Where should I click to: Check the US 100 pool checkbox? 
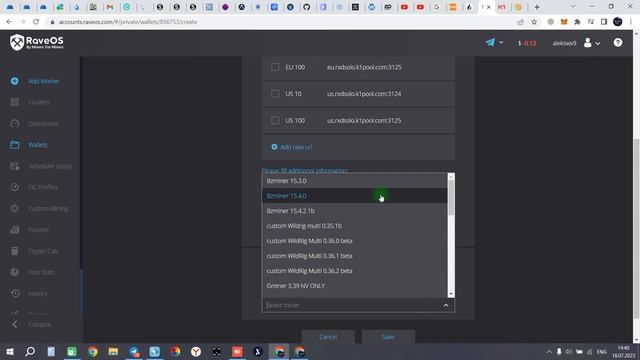pyautogui.click(x=275, y=120)
